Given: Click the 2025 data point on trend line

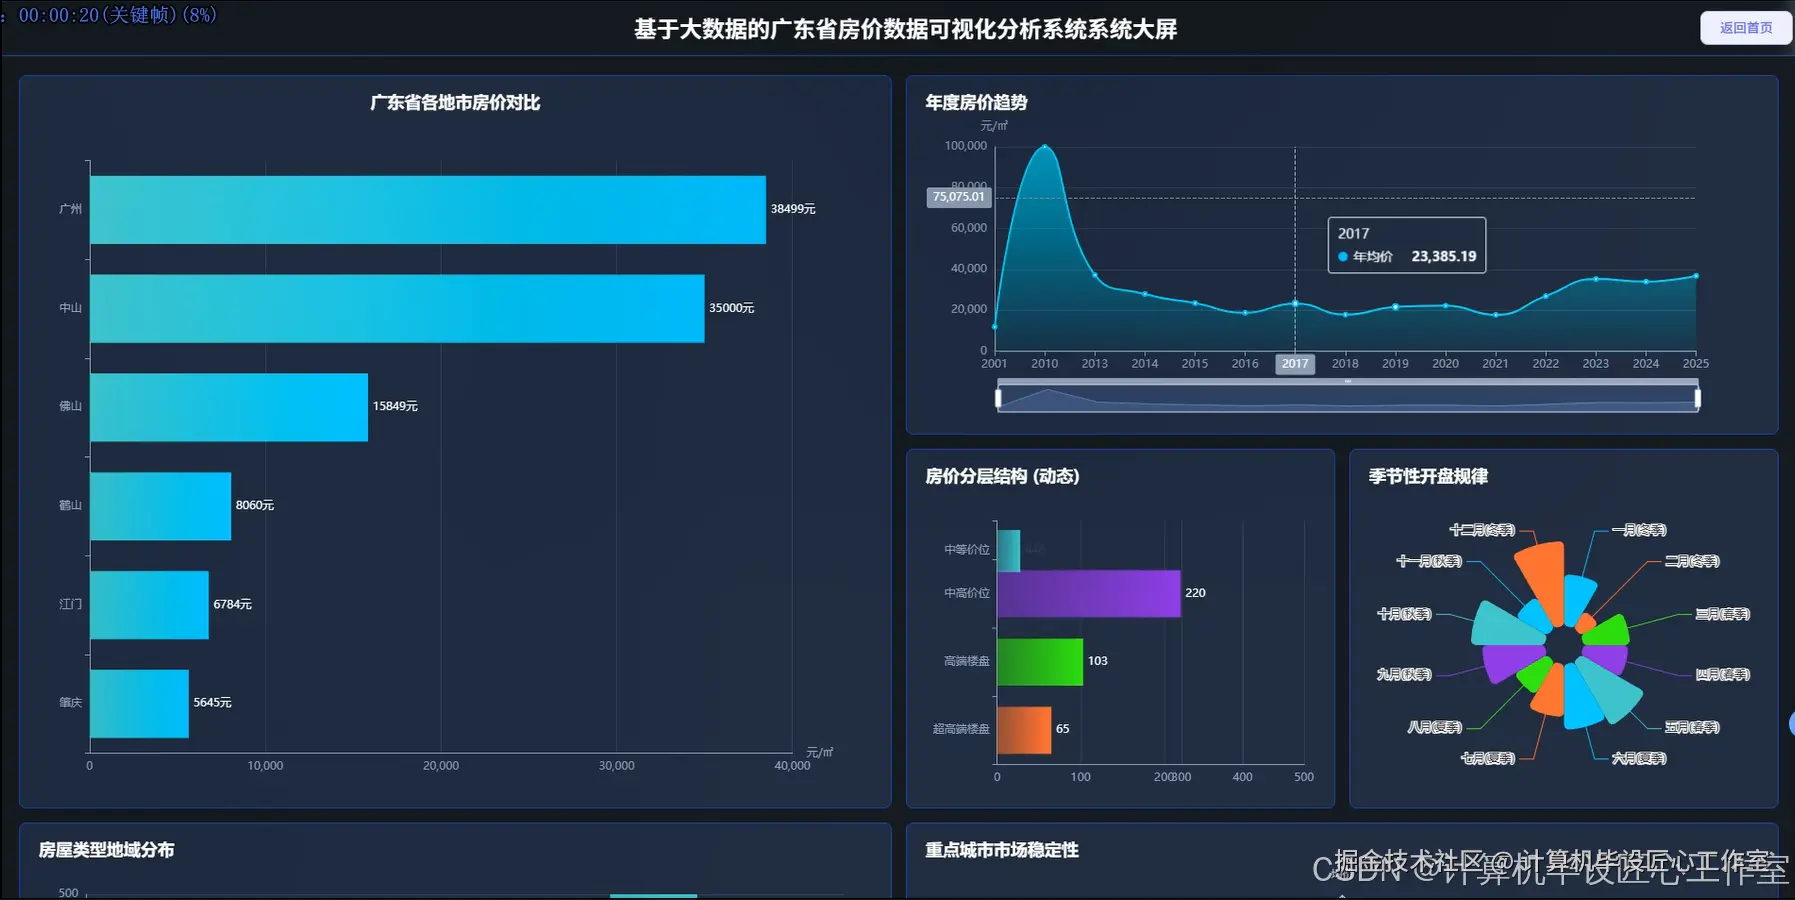Looking at the screenshot, I should [1696, 276].
